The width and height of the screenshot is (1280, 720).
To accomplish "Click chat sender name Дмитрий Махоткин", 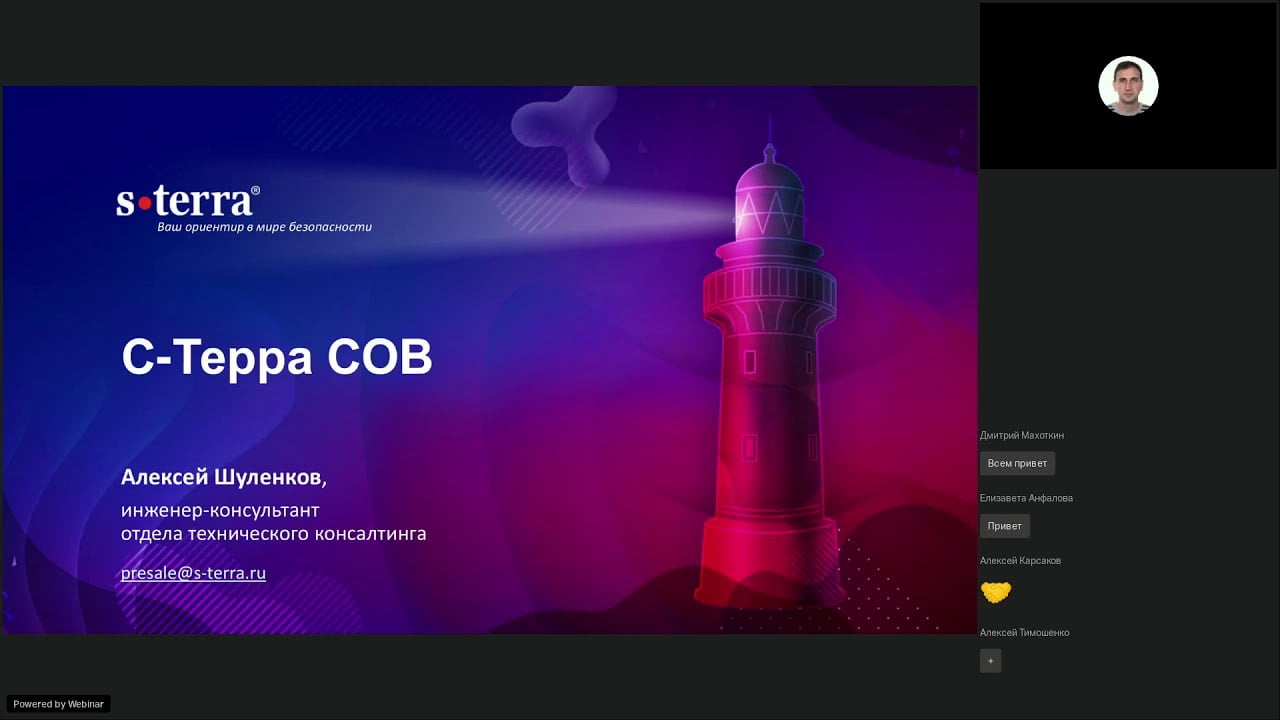I will [x=1021, y=435].
